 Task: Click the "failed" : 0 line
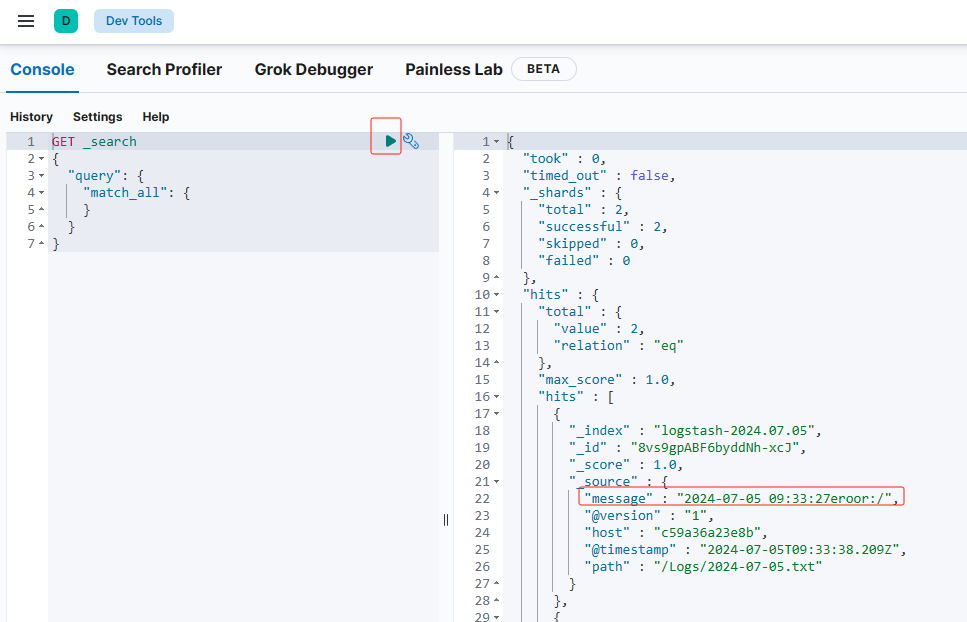(584, 261)
